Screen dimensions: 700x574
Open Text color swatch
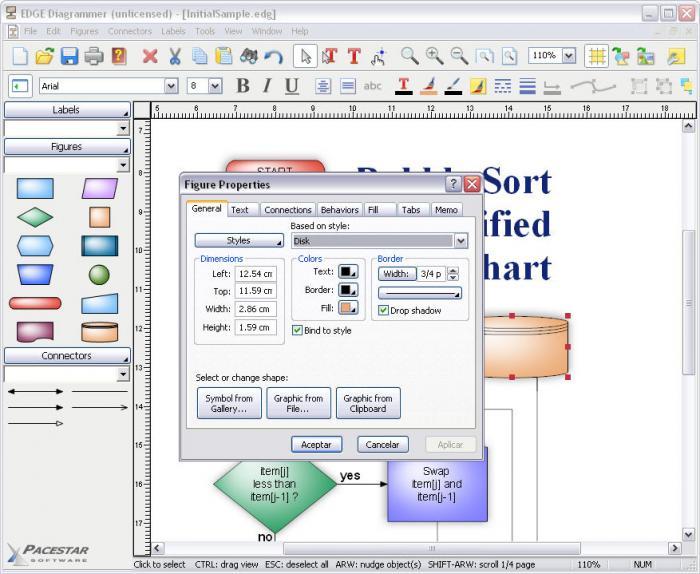[x=348, y=271]
